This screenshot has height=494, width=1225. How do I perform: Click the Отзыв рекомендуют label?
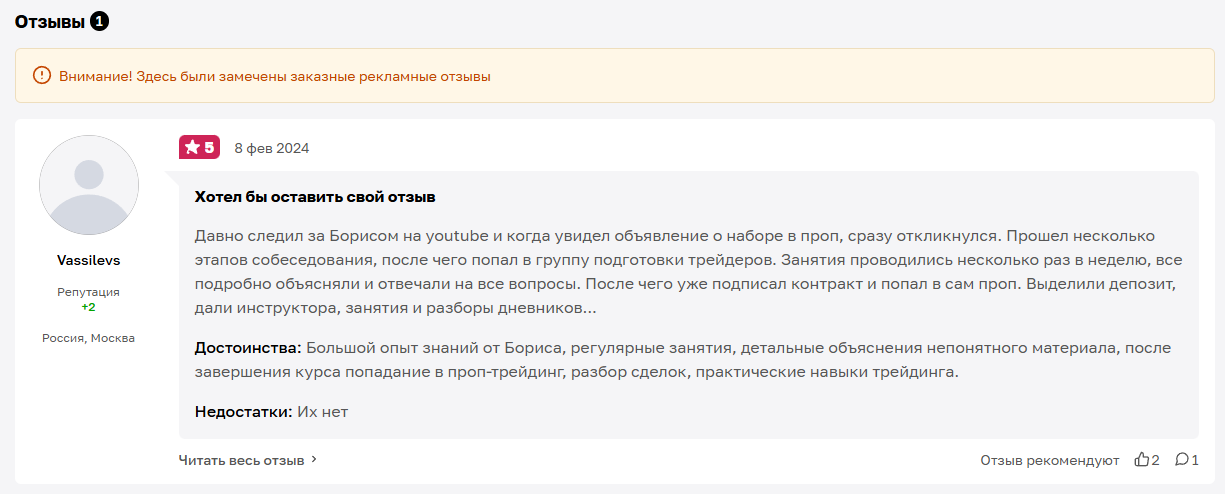tap(1049, 460)
